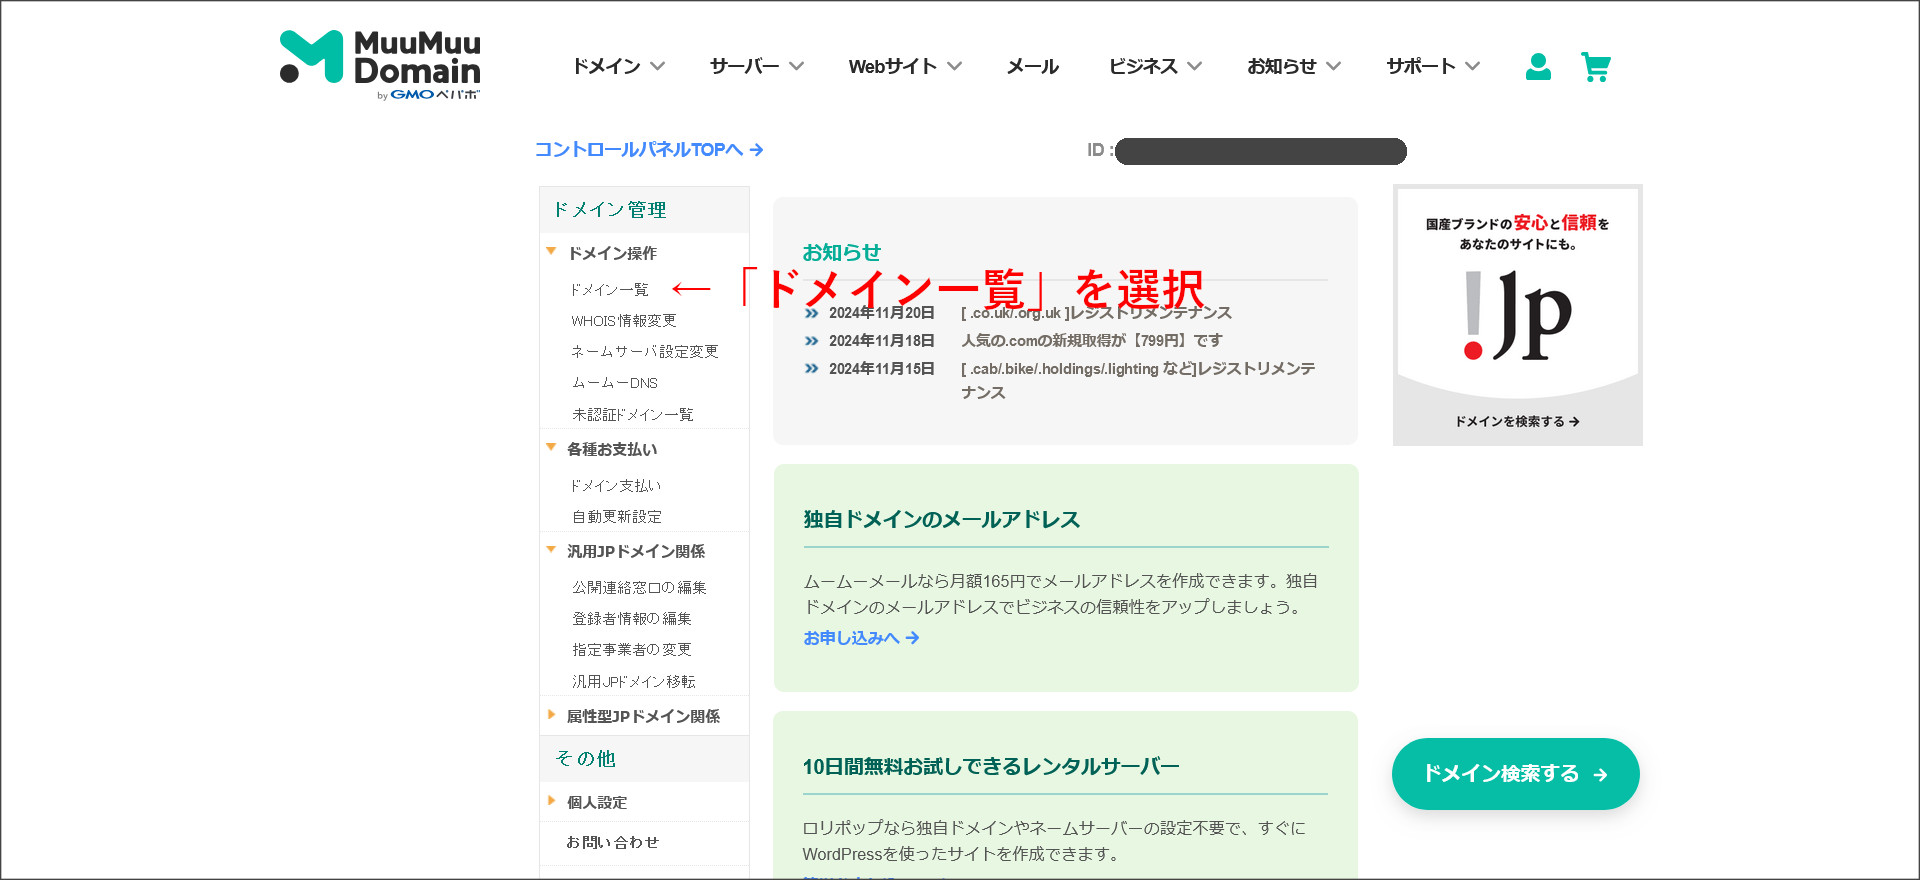The height and width of the screenshot is (880, 1920).
Task: Open 汎用JPドメイン移転 in the sidebar
Action: (x=634, y=681)
